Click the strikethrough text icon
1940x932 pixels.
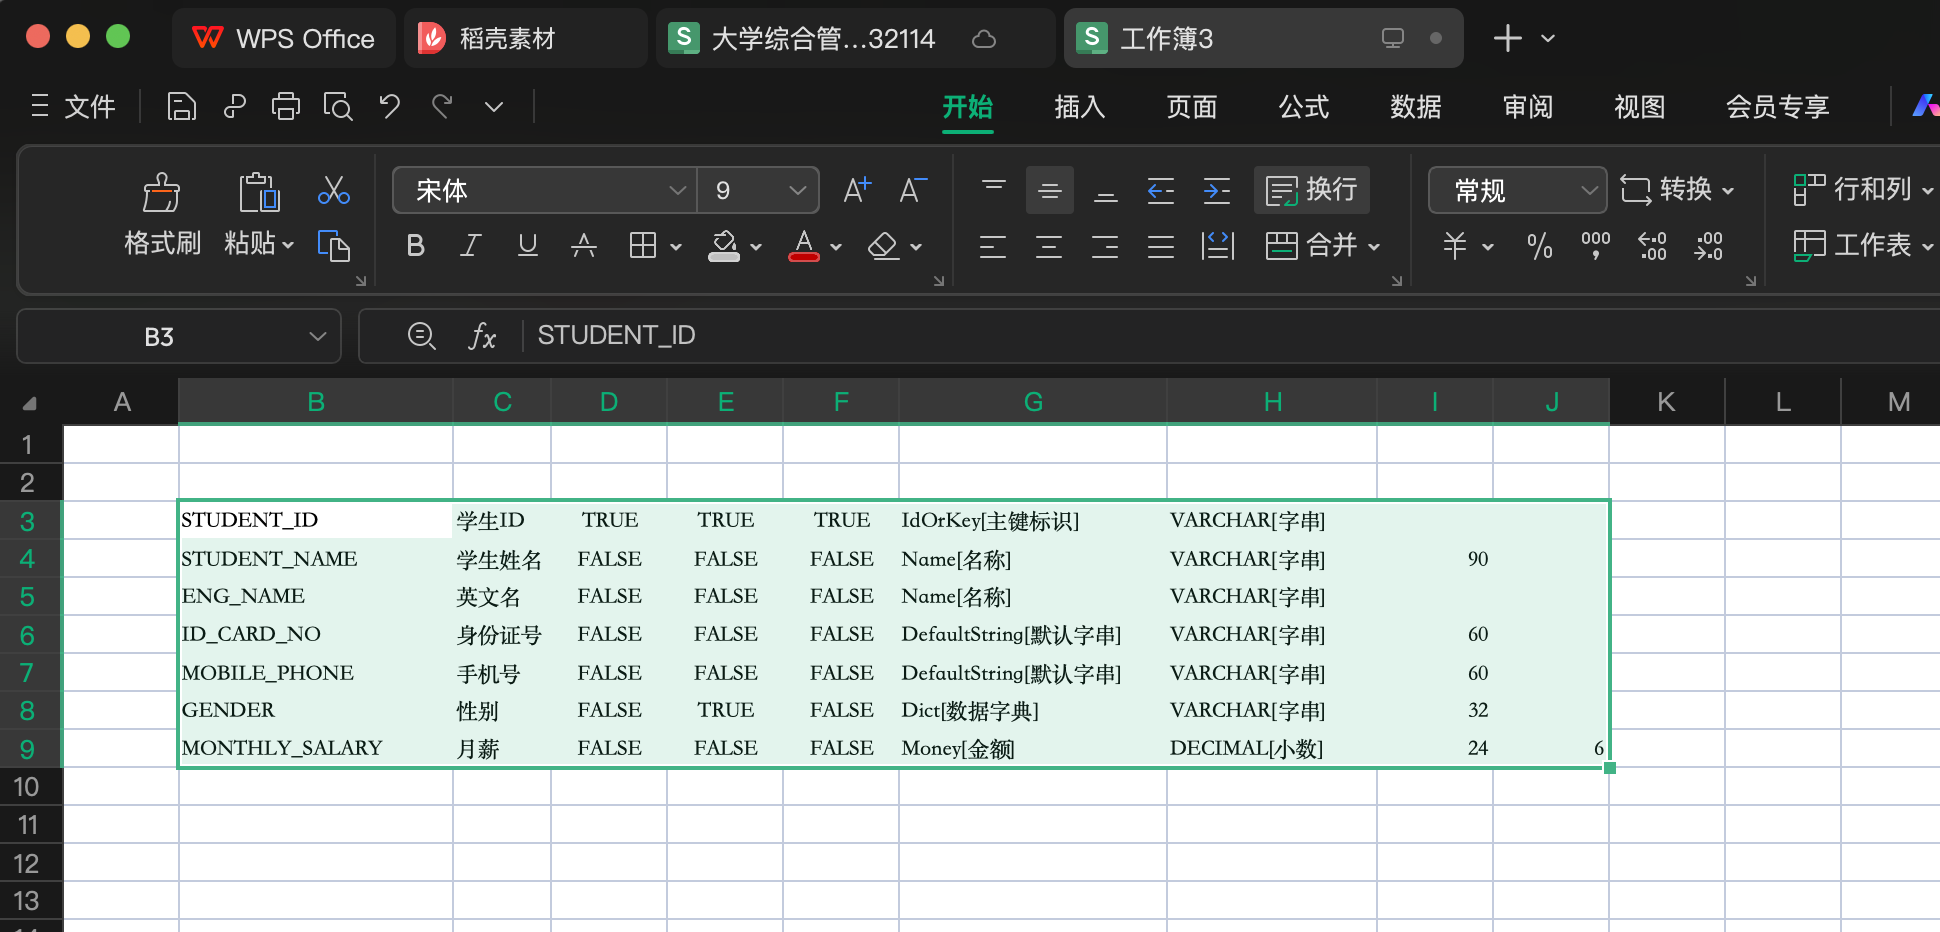[x=584, y=245]
